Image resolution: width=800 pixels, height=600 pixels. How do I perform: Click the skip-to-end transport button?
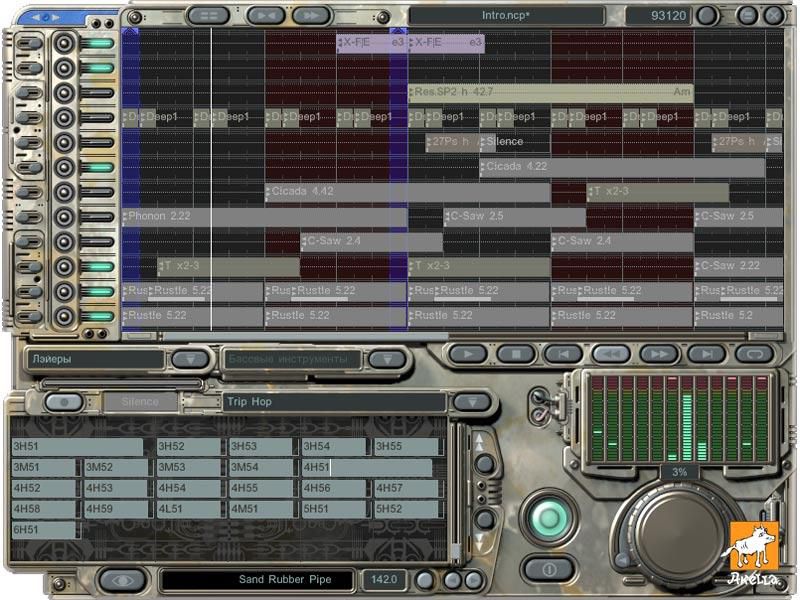707,354
